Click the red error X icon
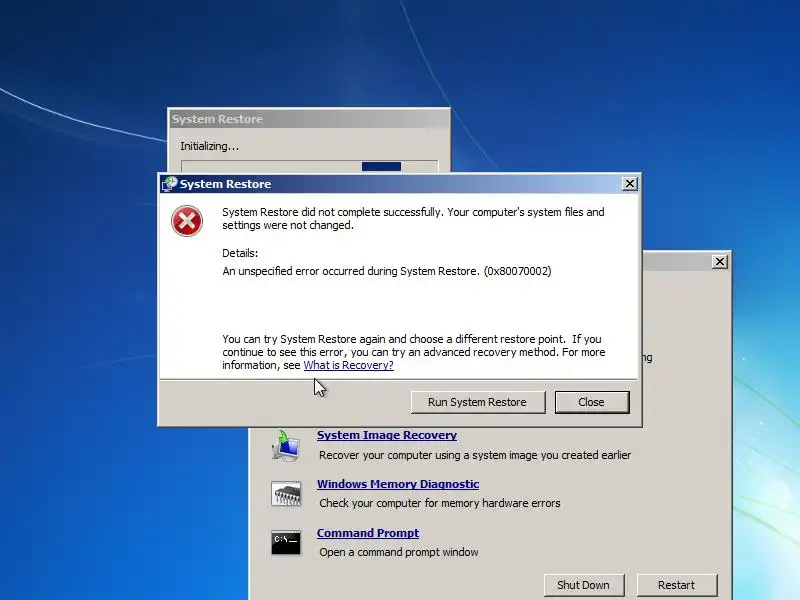The width and height of the screenshot is (800, 600). 187,221
